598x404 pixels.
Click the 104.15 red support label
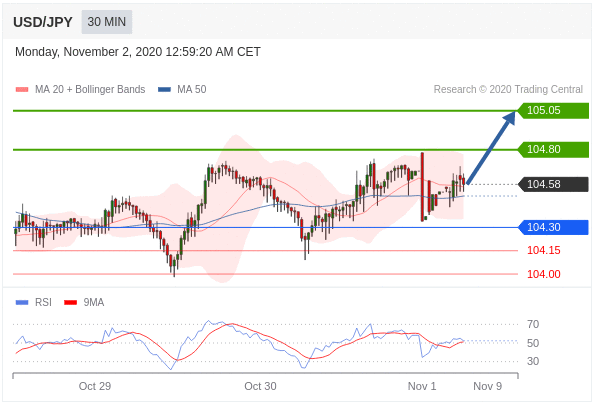point(543,250)
